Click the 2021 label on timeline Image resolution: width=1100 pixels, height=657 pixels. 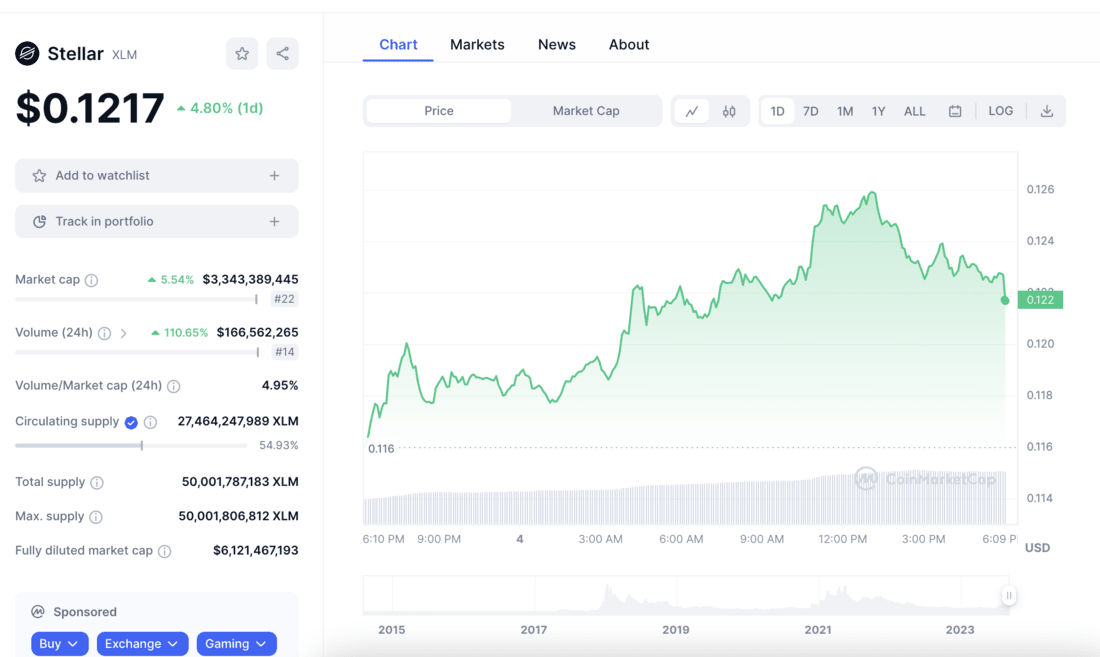point(818,630)
